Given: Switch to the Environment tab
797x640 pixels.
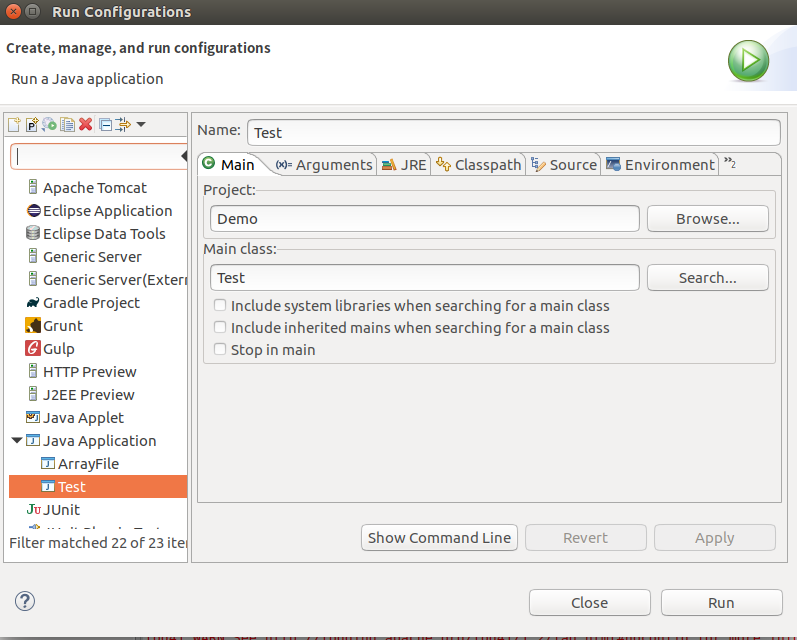Looking at the screenshot, I should [x=660, y=165].
